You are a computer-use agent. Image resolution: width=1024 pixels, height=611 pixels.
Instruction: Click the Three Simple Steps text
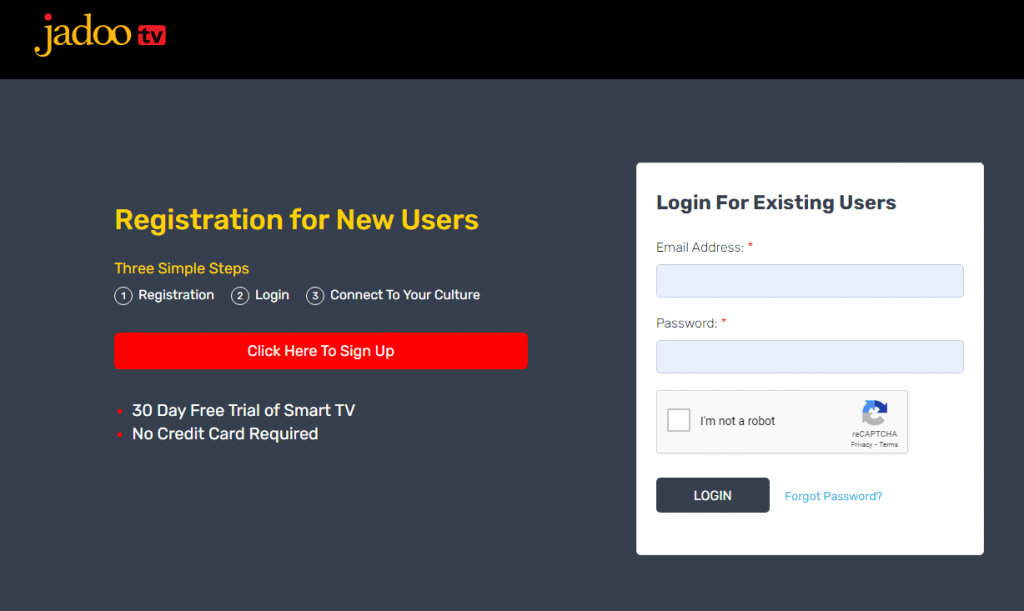point(182,268)
